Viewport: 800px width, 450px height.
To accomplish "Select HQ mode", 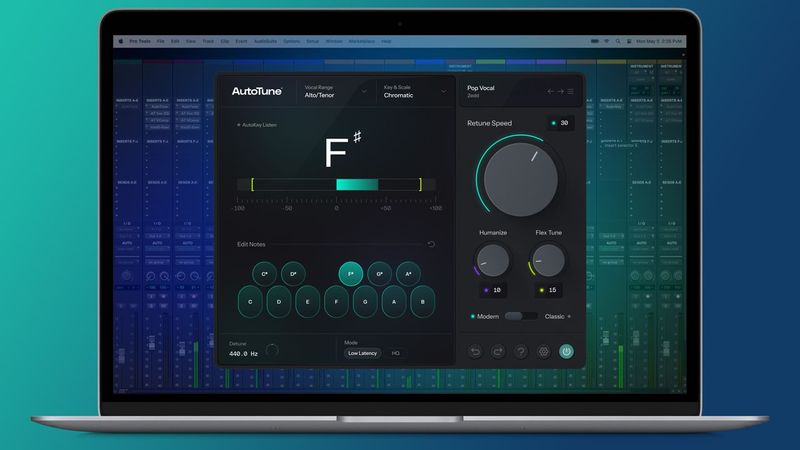I will click(395, 353).
